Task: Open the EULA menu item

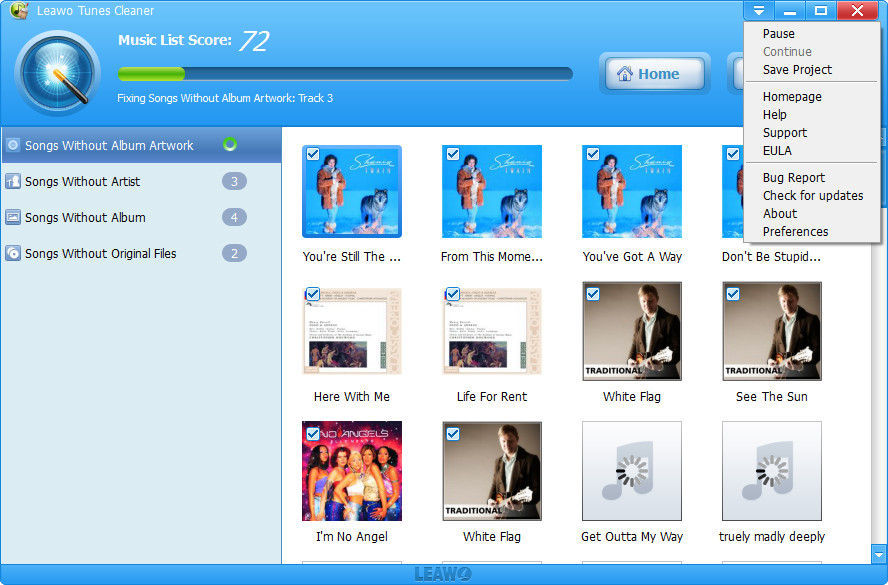Action: coord(776,151)
